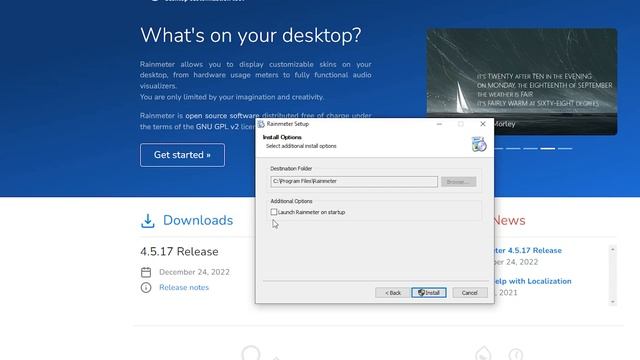Viewport: 640px width, 360px height.
Task: Select the highlighted carousel indicator dash
Action: coord(548,149)
